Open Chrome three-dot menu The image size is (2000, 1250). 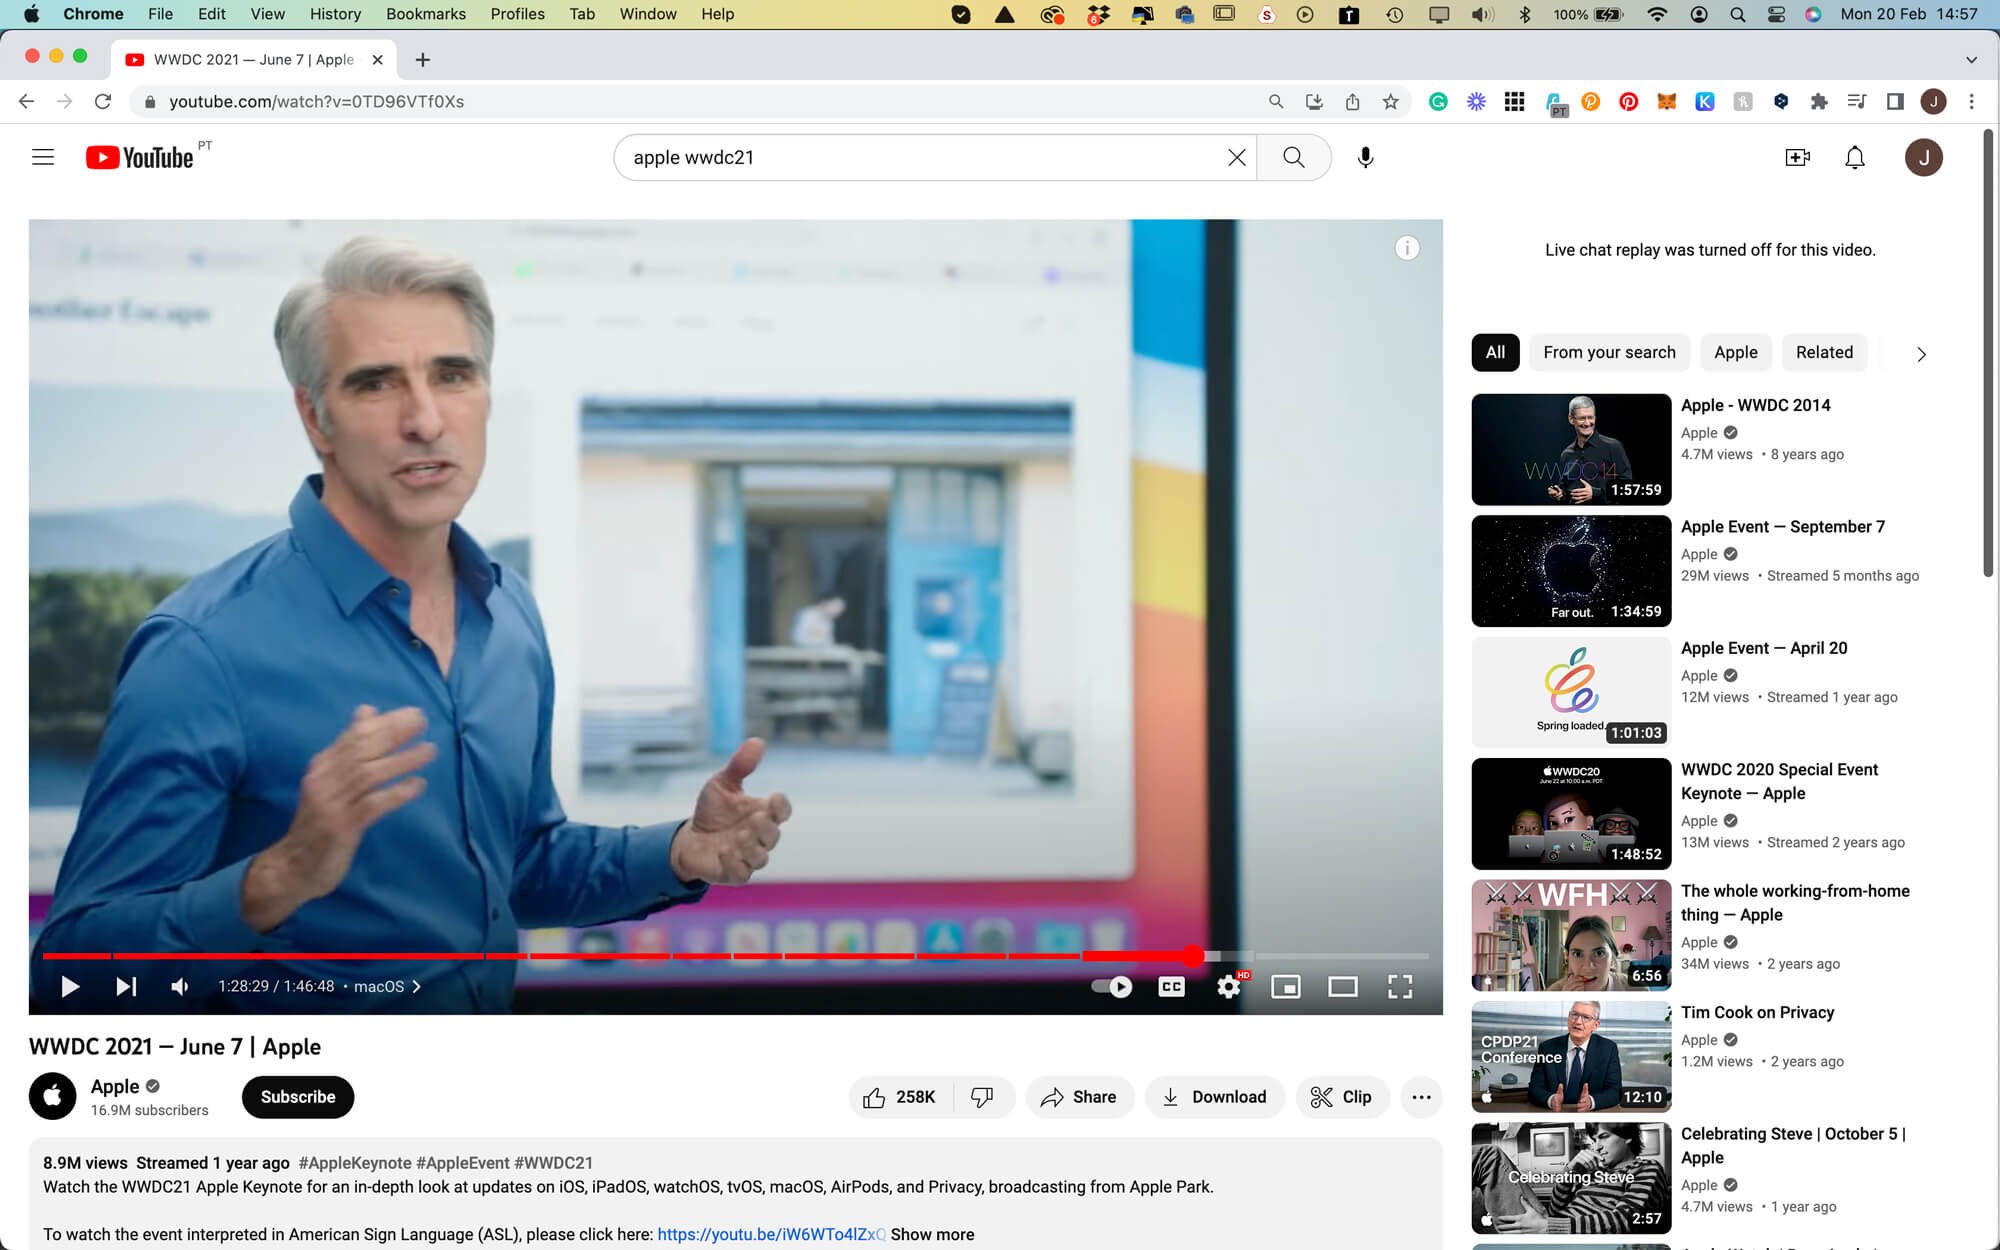tap(1971, 101)
